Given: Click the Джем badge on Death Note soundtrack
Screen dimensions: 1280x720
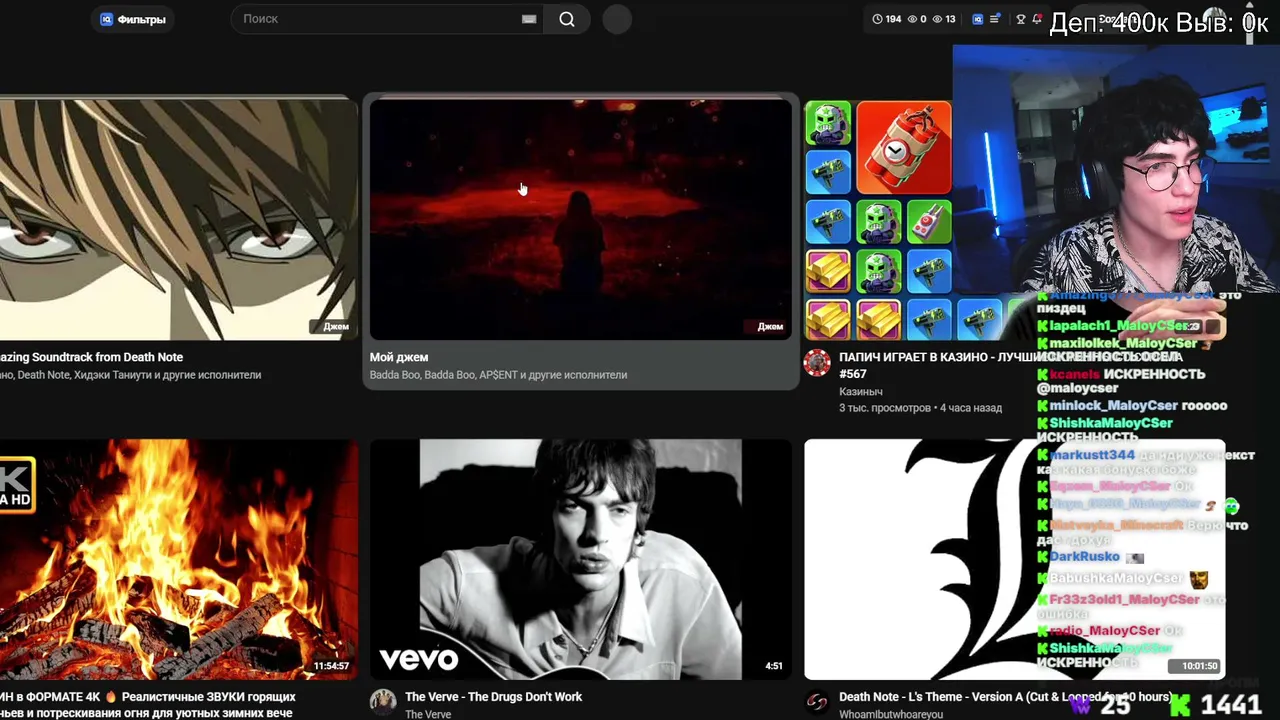Looking at the screenshot, I should pyautogui.click(x=336, y=326).
